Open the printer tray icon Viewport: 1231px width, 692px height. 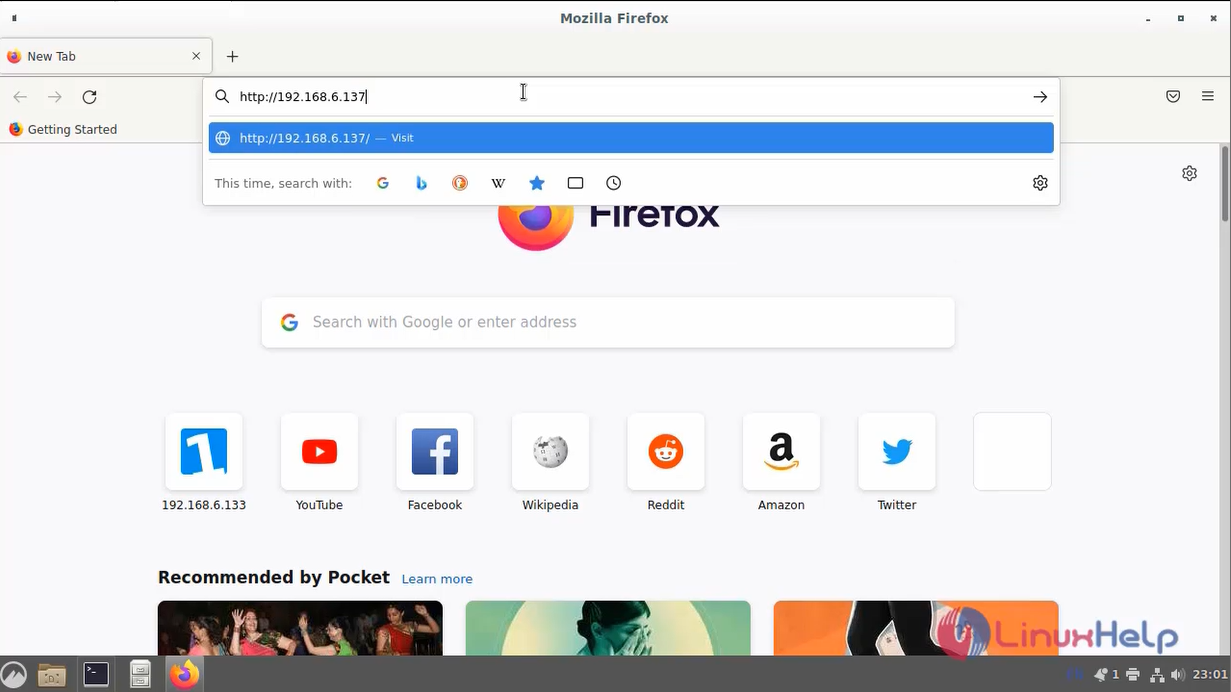coord(1133,675)
